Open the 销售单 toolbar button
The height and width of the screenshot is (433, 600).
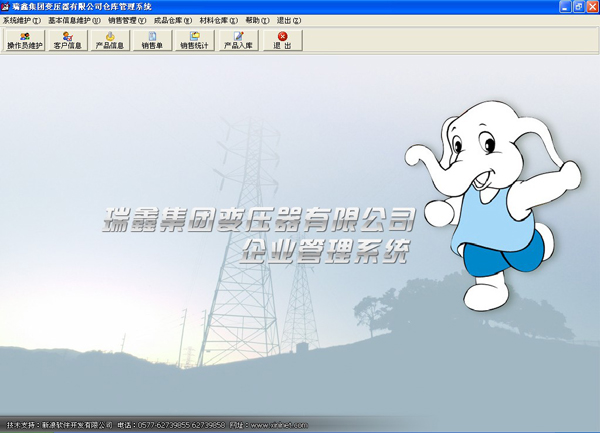(x=152, y=40)
